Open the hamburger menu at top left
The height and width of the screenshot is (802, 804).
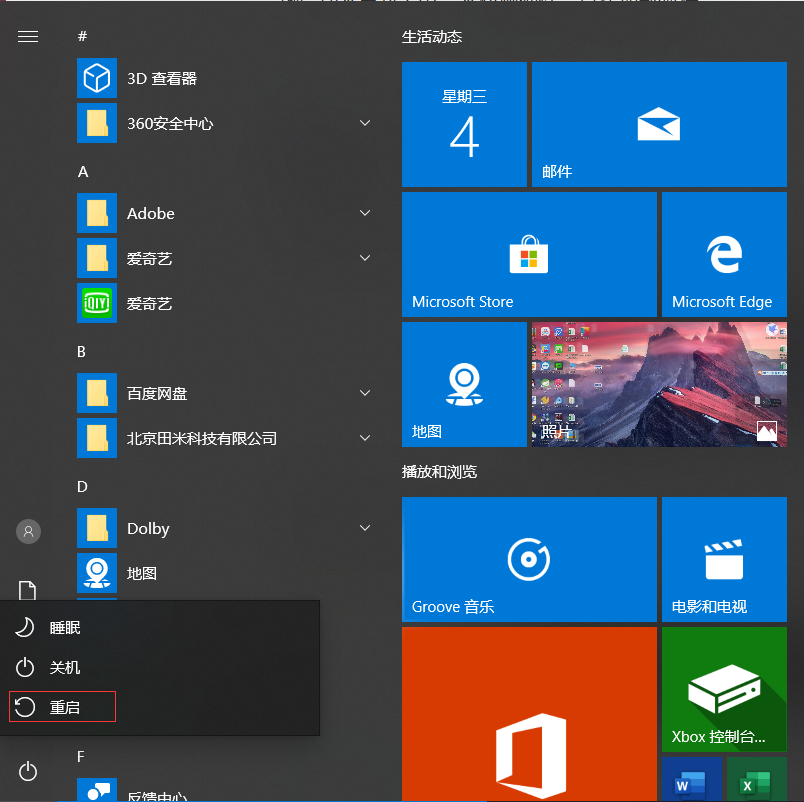[28, 36]
